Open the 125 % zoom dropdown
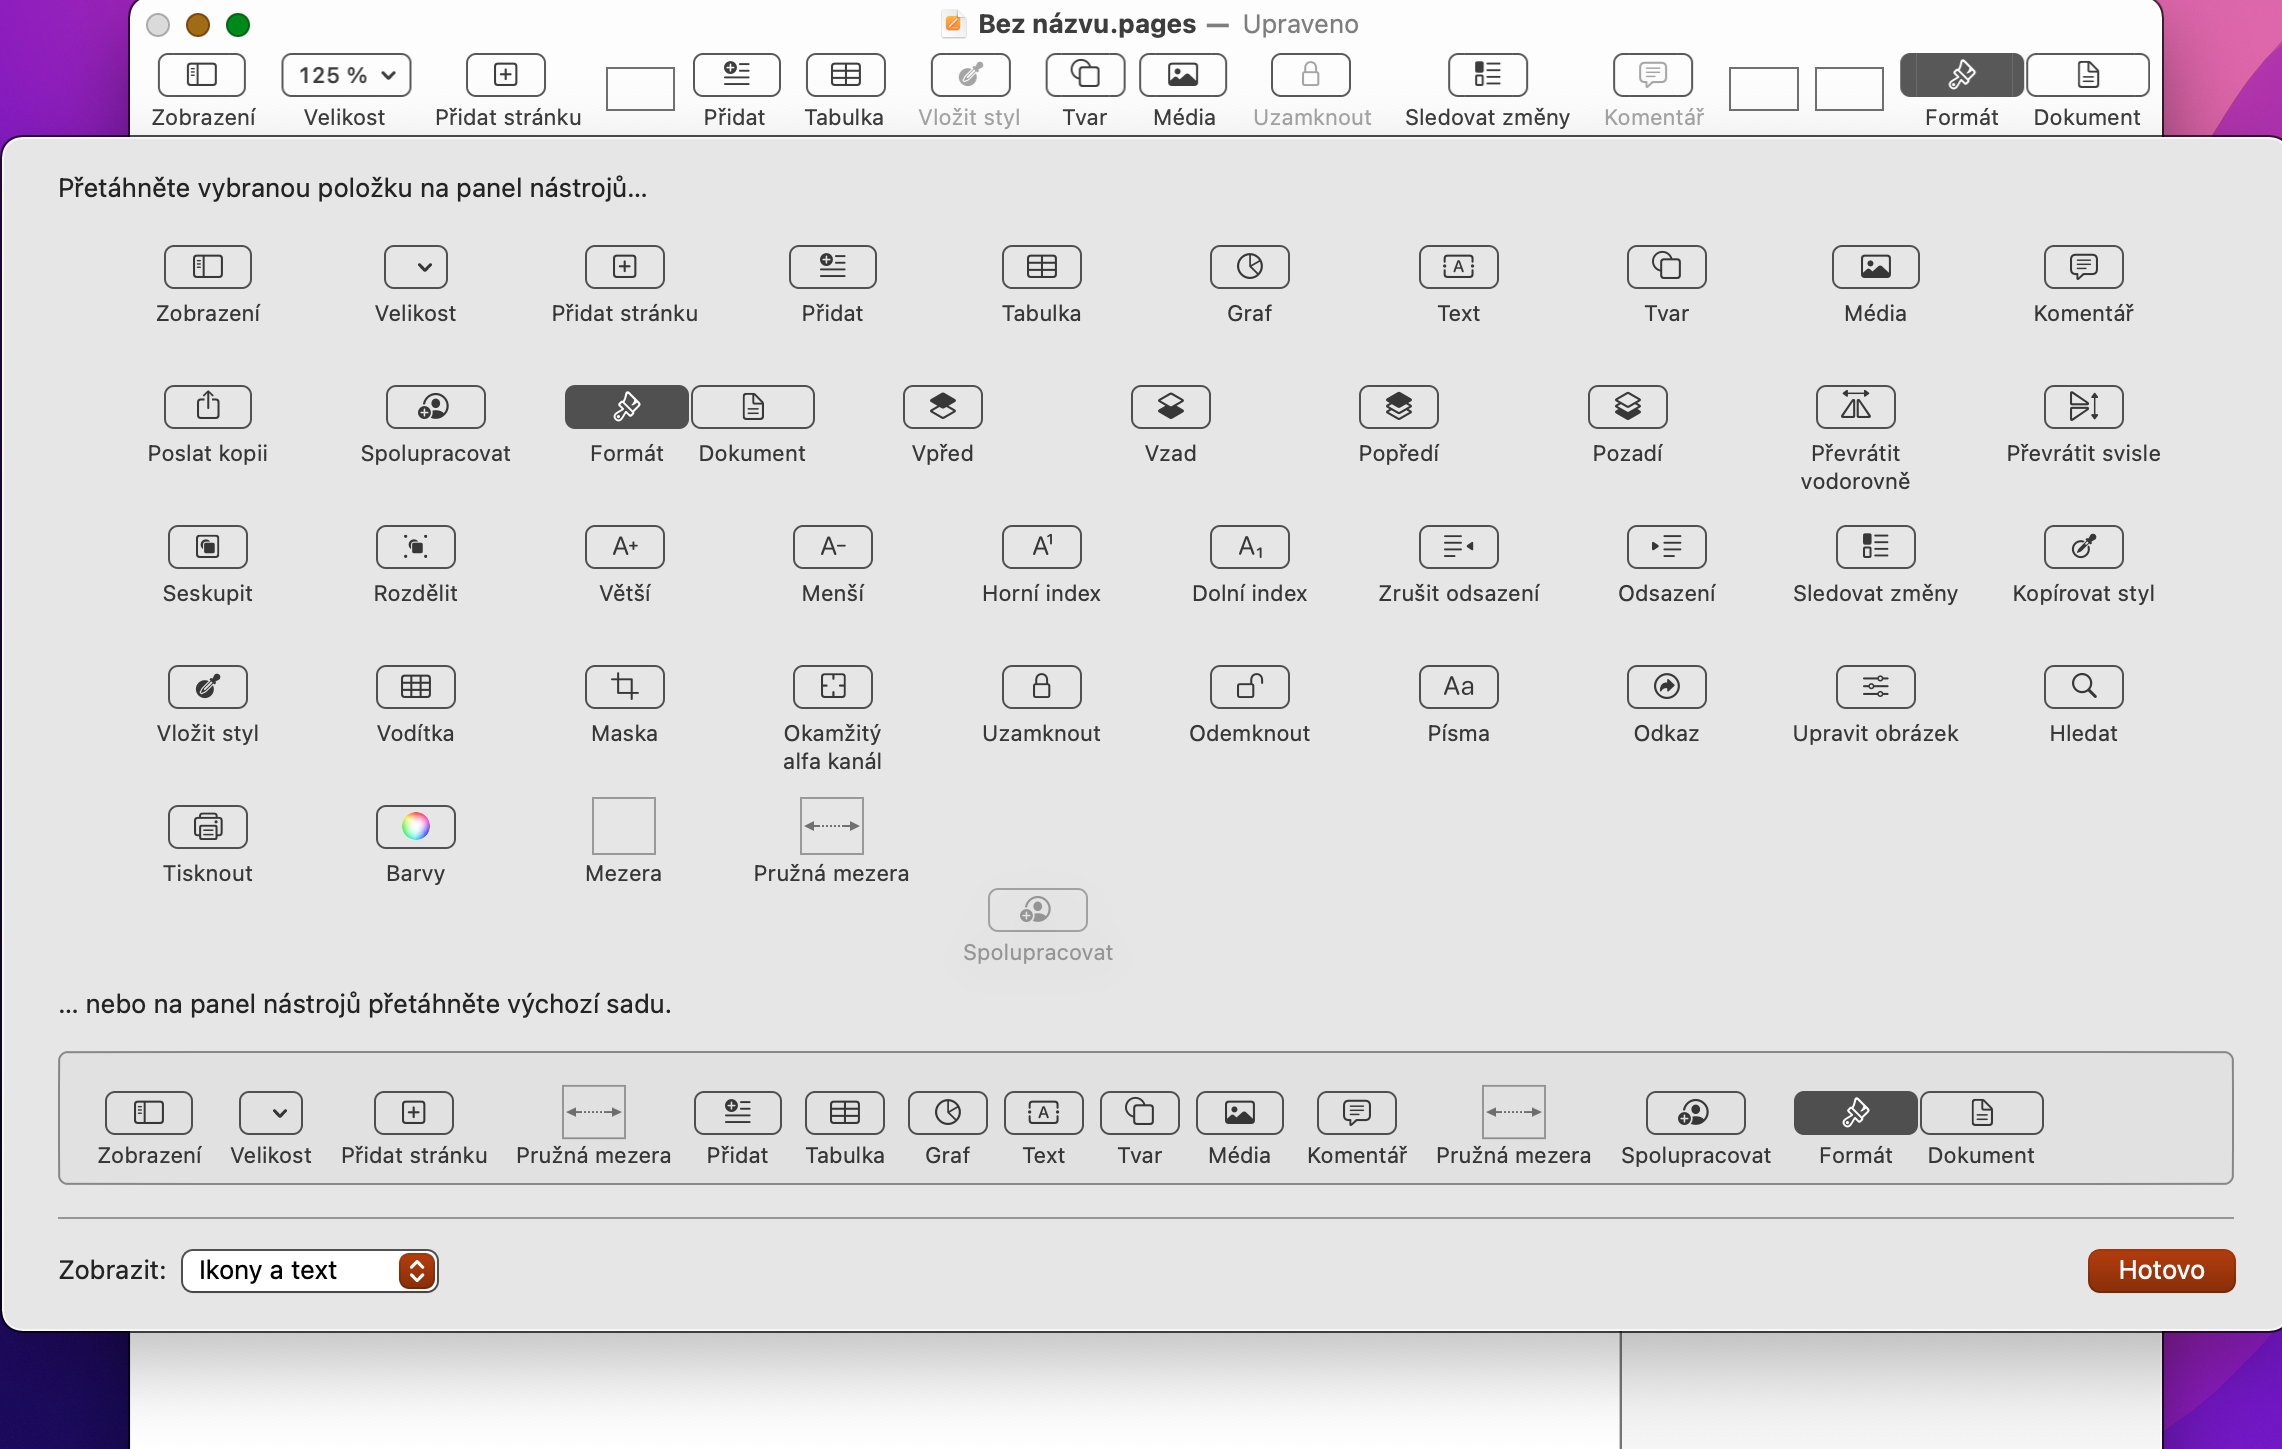The image size is (2282, 1449). [346, 76]
